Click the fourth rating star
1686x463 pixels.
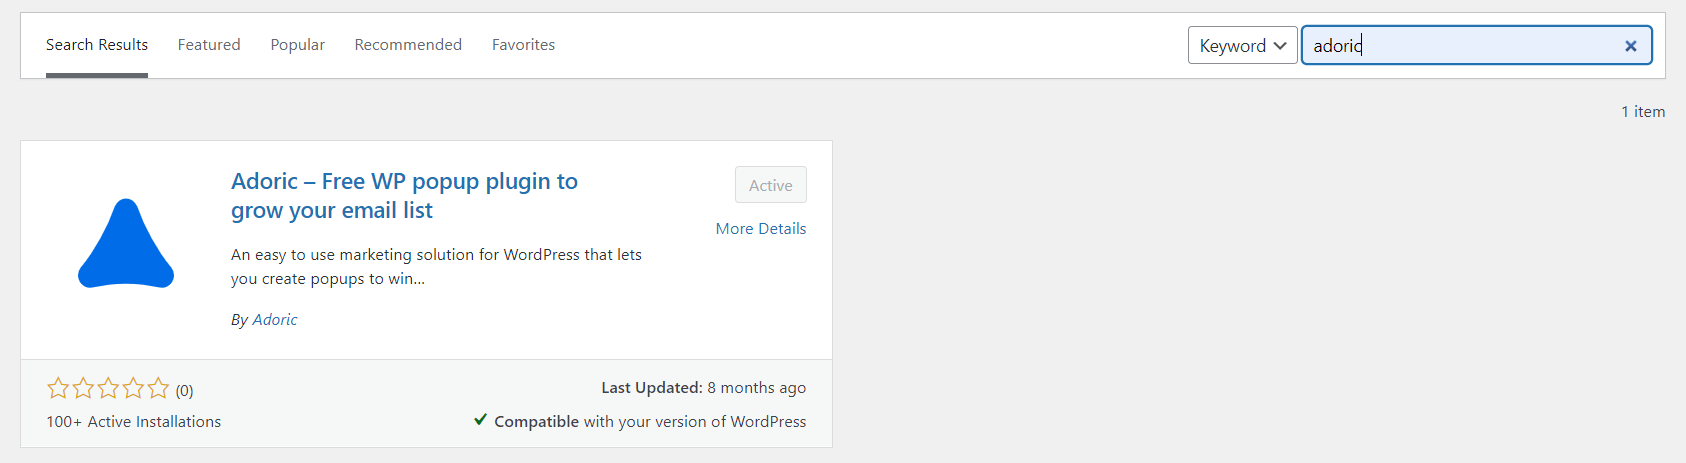pos(133,388)
